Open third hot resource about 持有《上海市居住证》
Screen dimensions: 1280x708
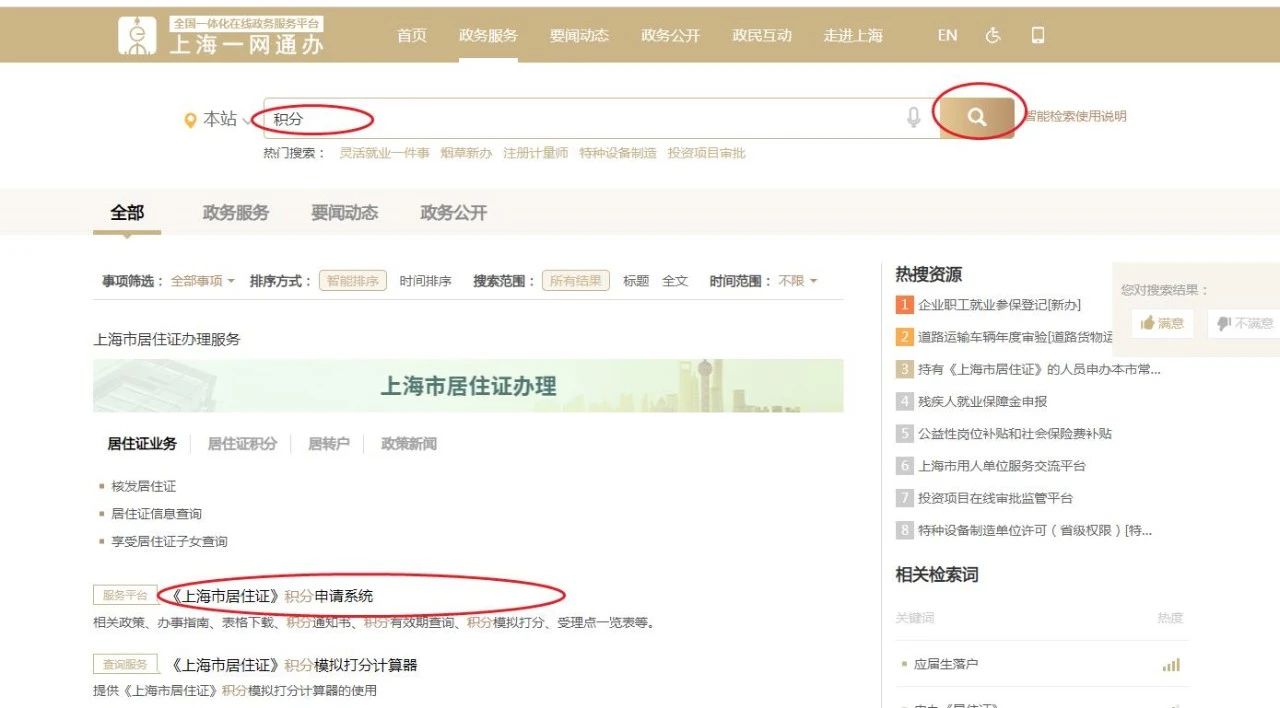point(1040,369)
